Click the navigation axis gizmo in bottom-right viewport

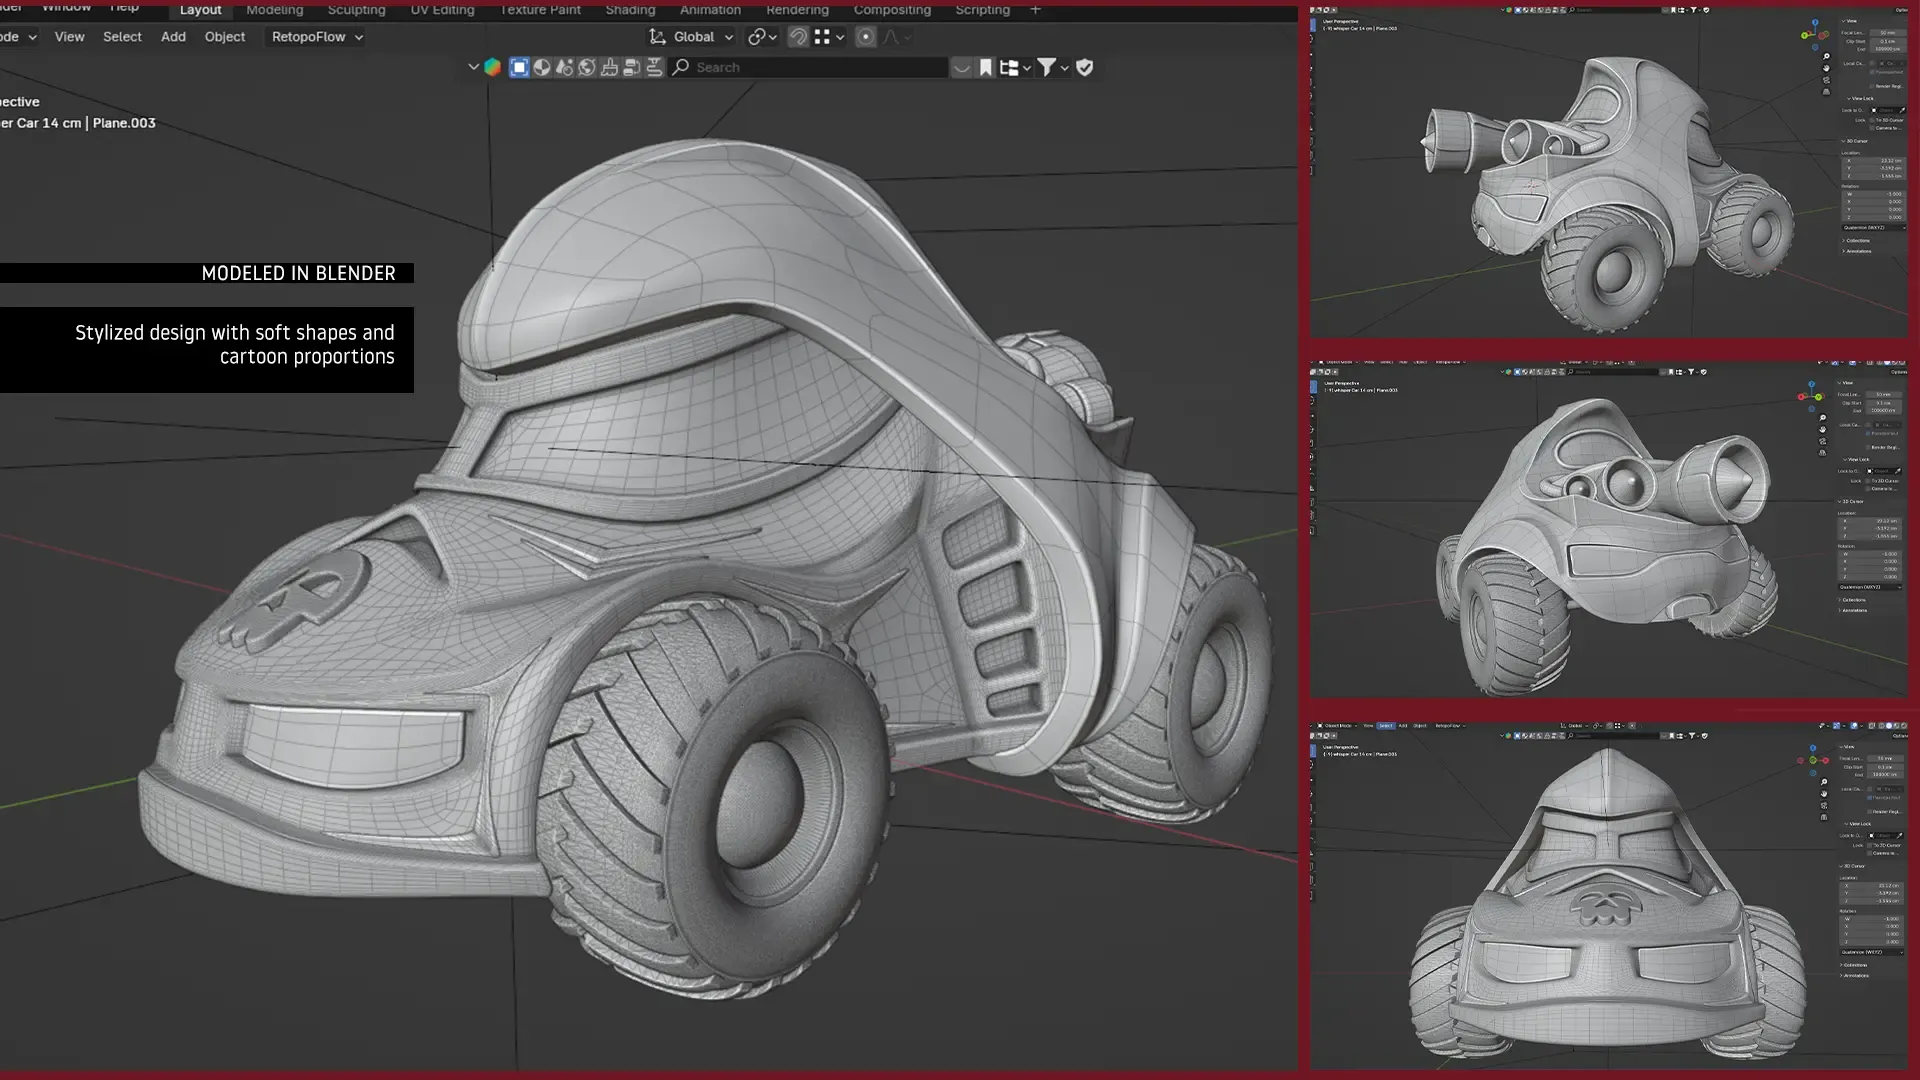point(1813,760)
